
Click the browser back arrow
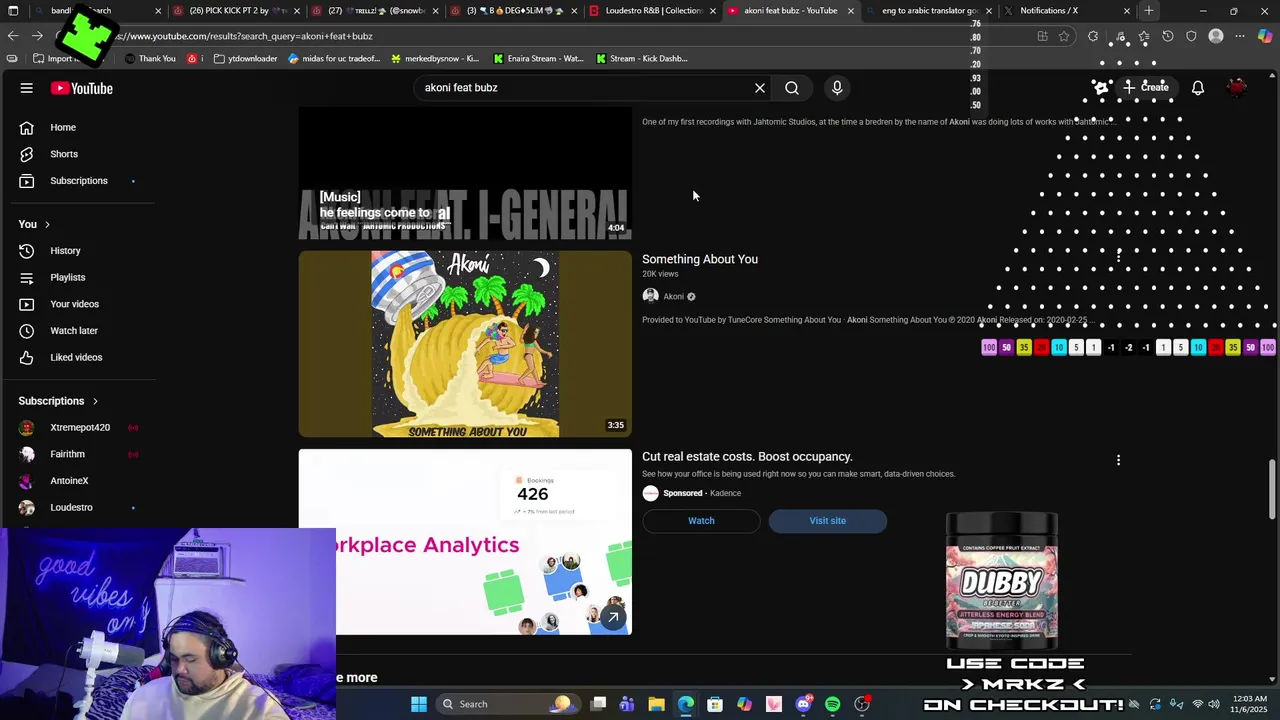(x=13, y=36)
